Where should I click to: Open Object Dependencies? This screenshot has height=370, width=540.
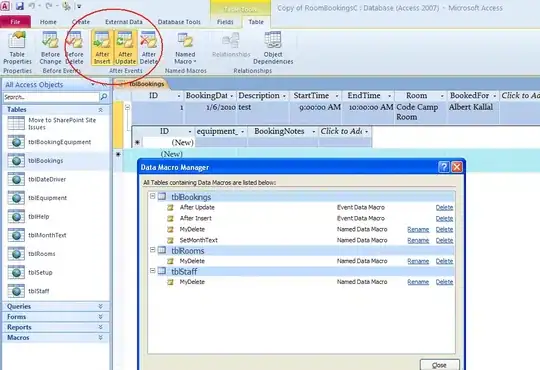(x=273, y=48)
